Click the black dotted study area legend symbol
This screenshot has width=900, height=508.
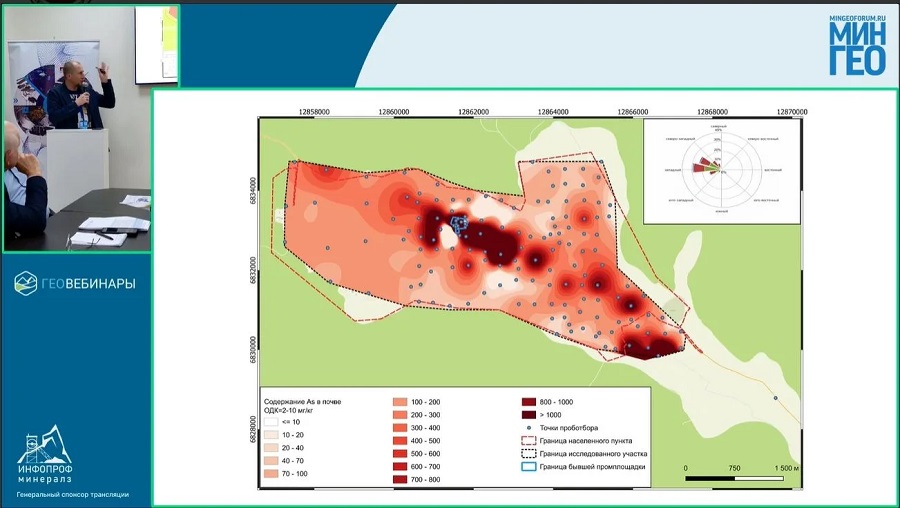tap(529, 453)
